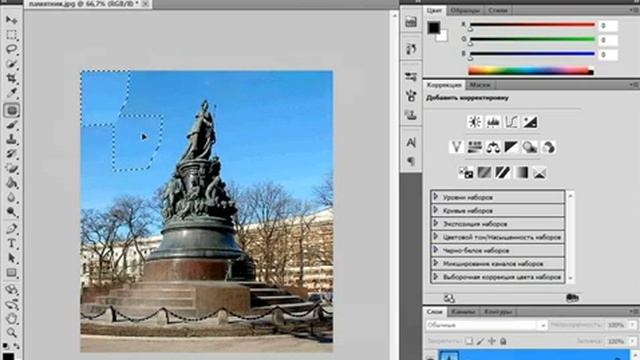This screenshot has width=640, height=360.
Task: Toggle lock image pixels
Action: [x=480, y=341]
